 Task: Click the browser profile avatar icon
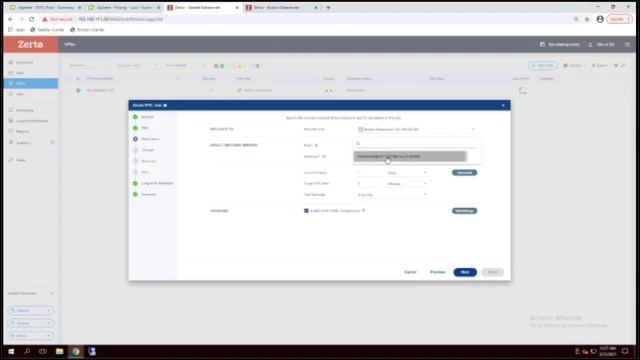[x=600, y=19]
